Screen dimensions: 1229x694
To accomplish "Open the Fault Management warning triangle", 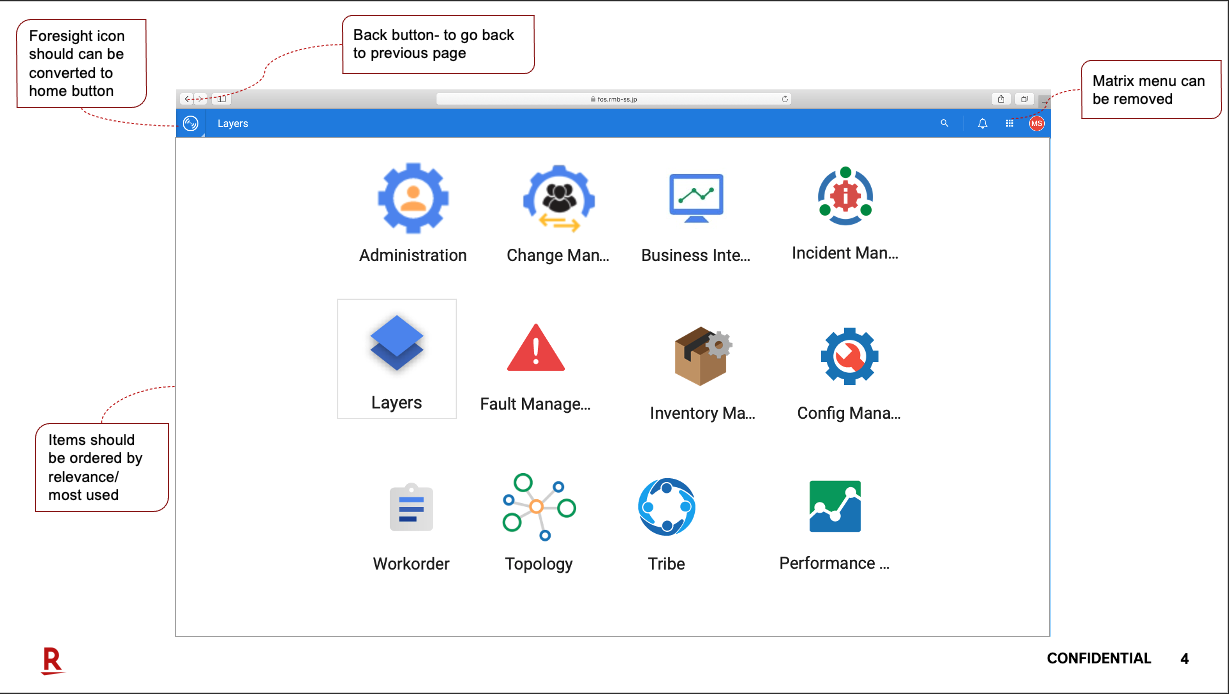I will [536, 347].
